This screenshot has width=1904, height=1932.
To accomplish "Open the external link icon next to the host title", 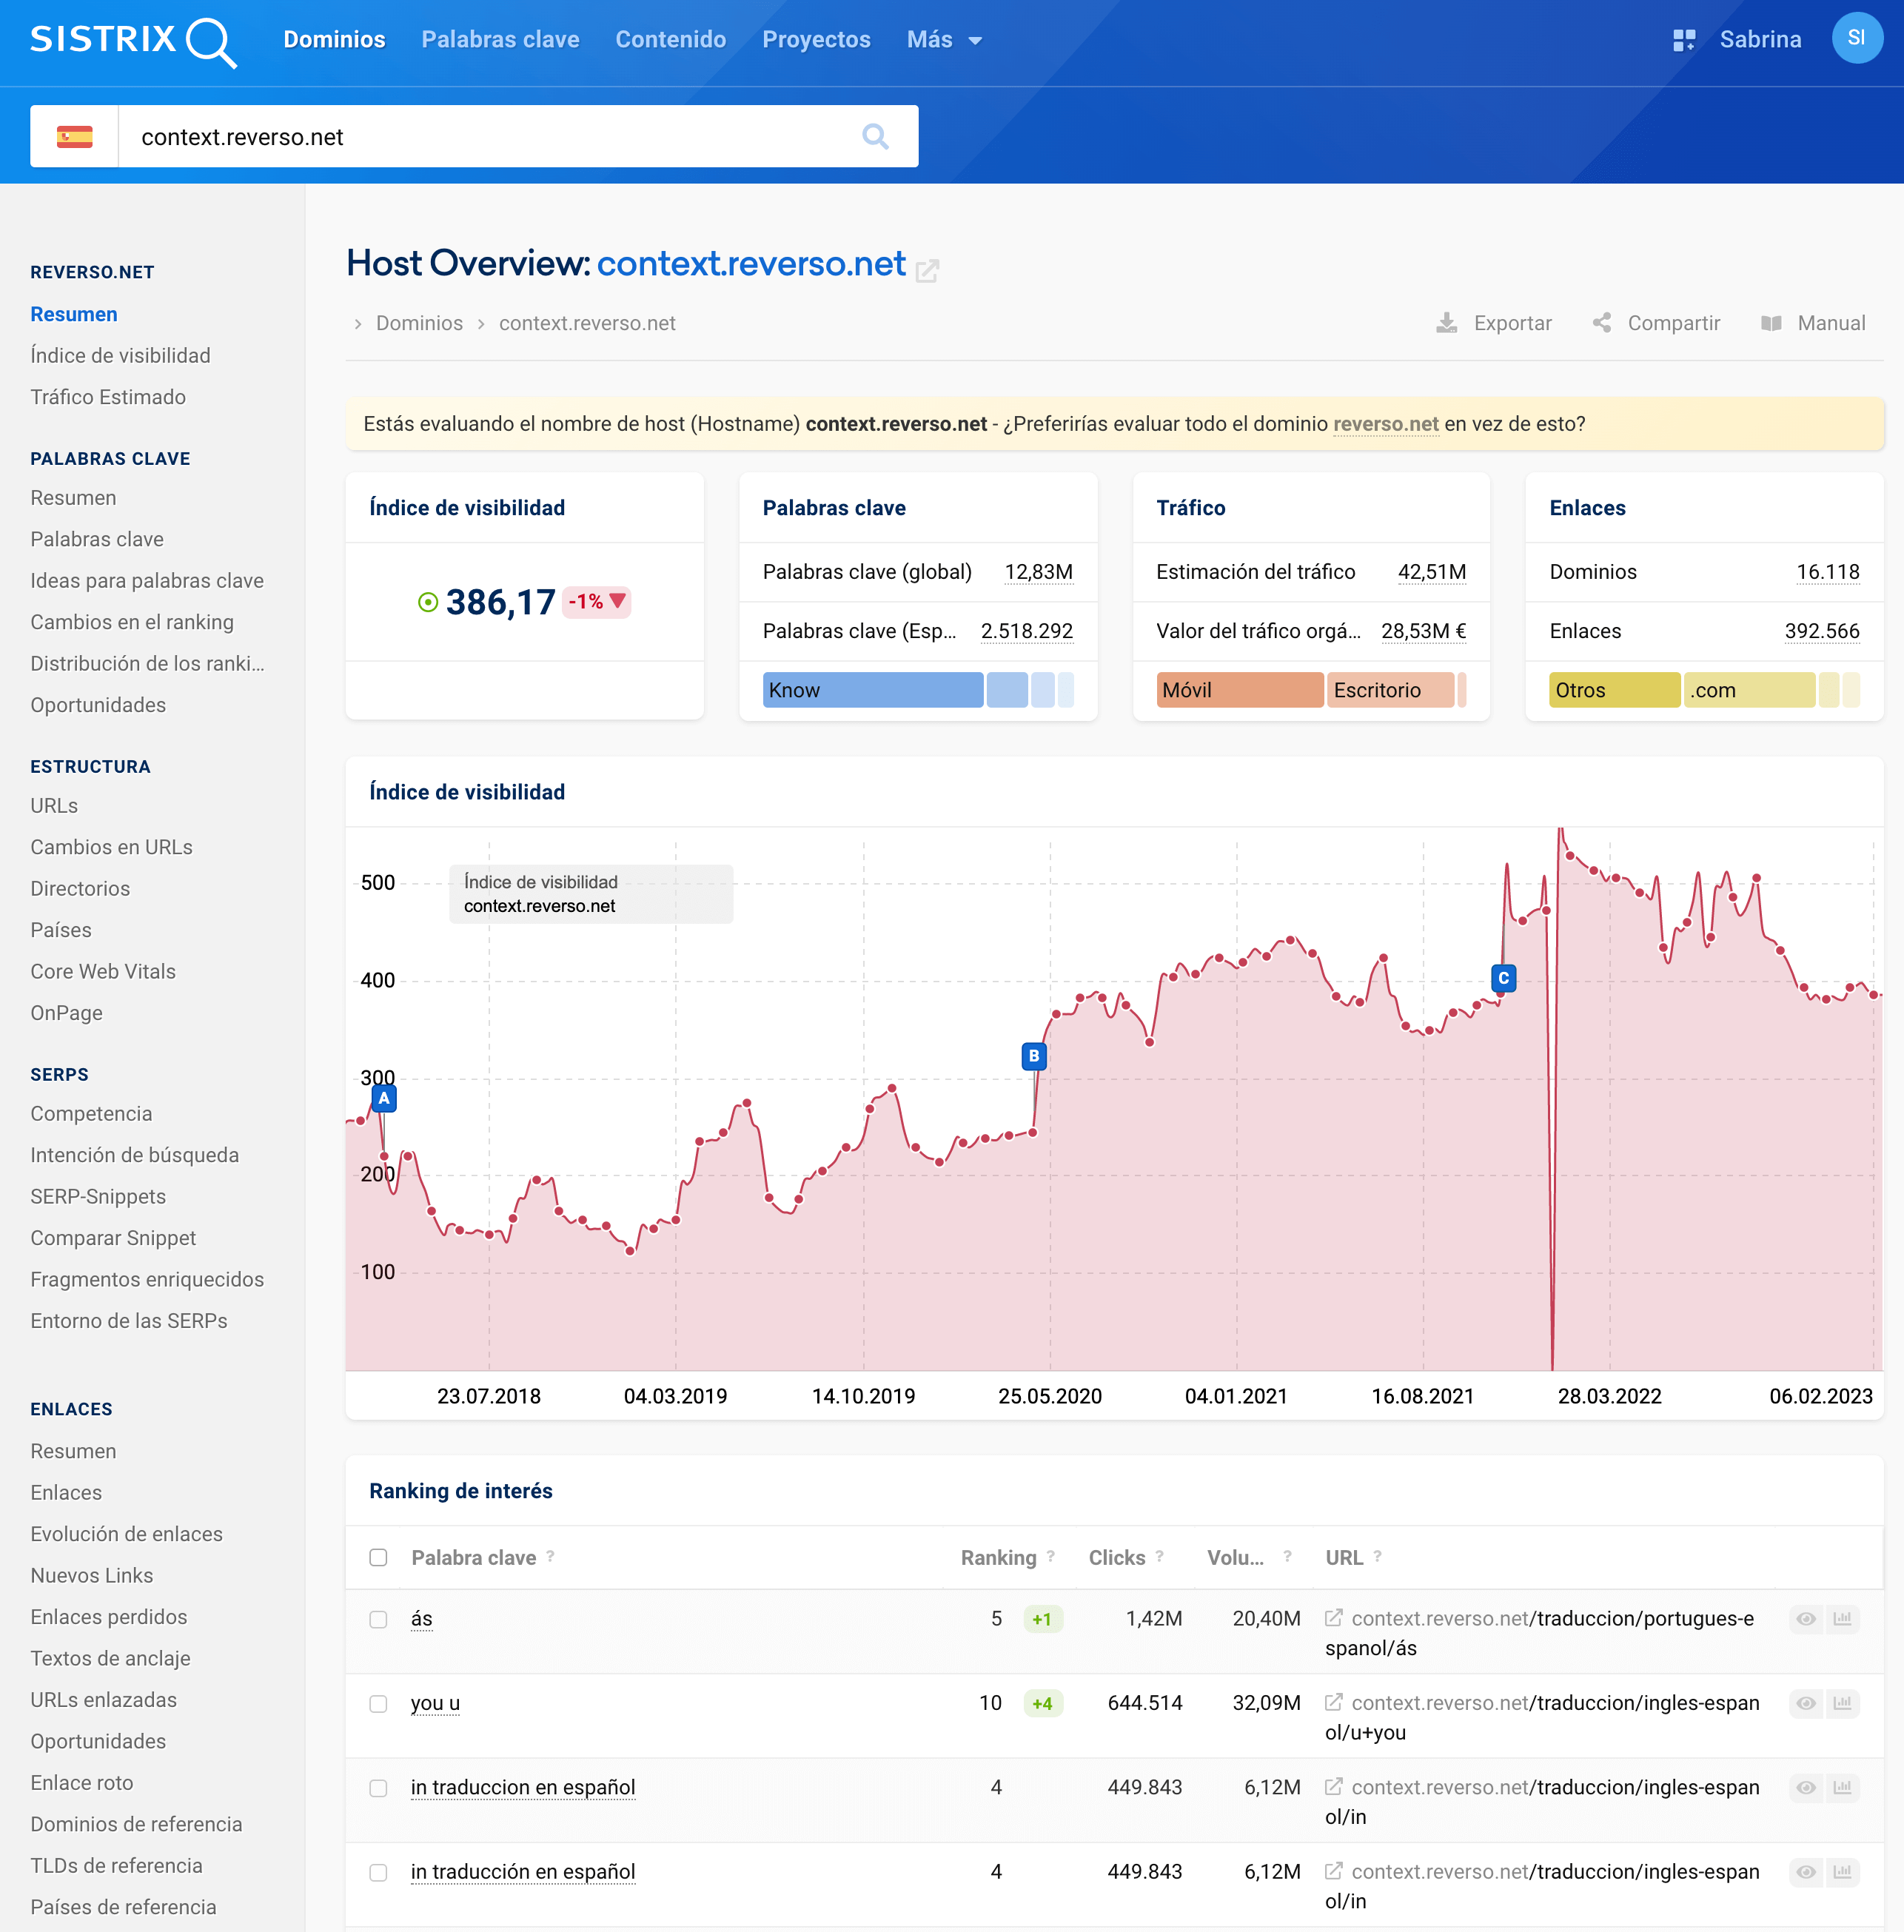I will (x=927, y=270).
